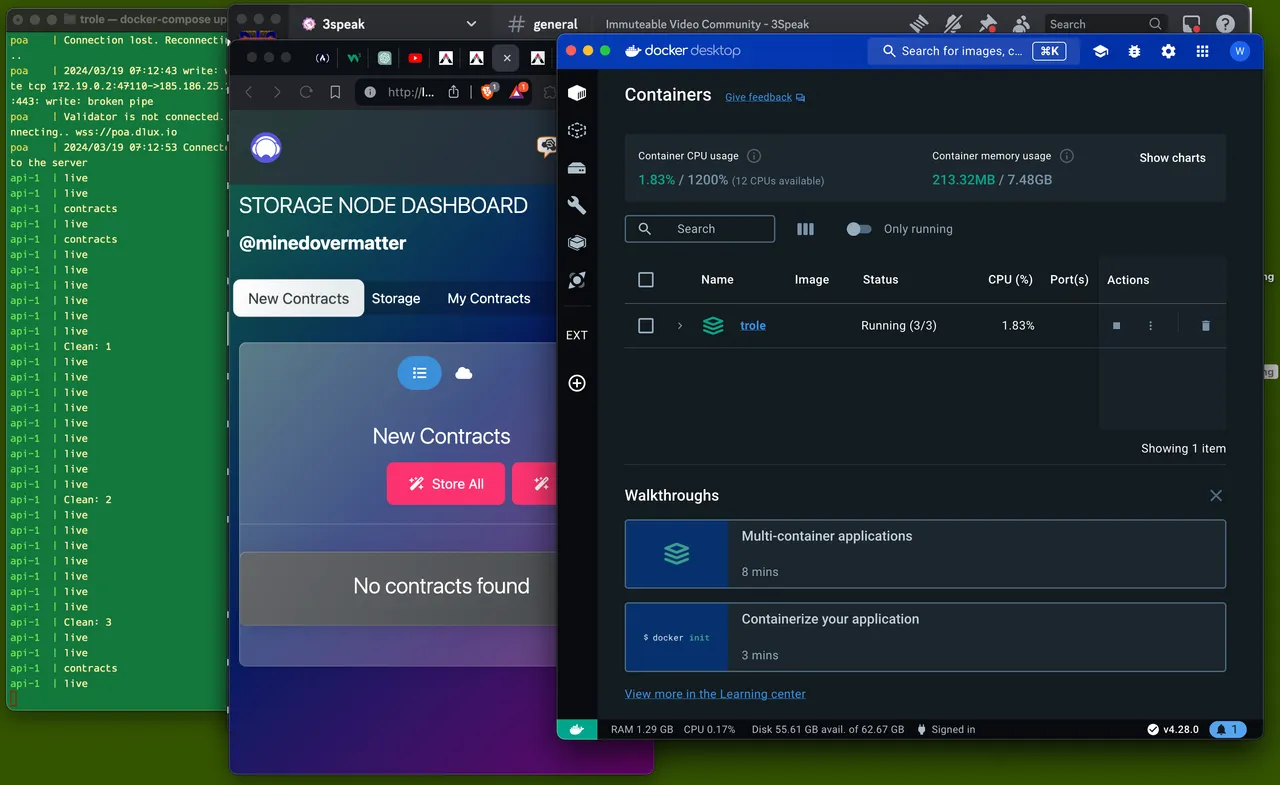The width and height of the screenshot is (1280, 785).
Task: Switch to Storage tab
Action: [x=396, y=298]
